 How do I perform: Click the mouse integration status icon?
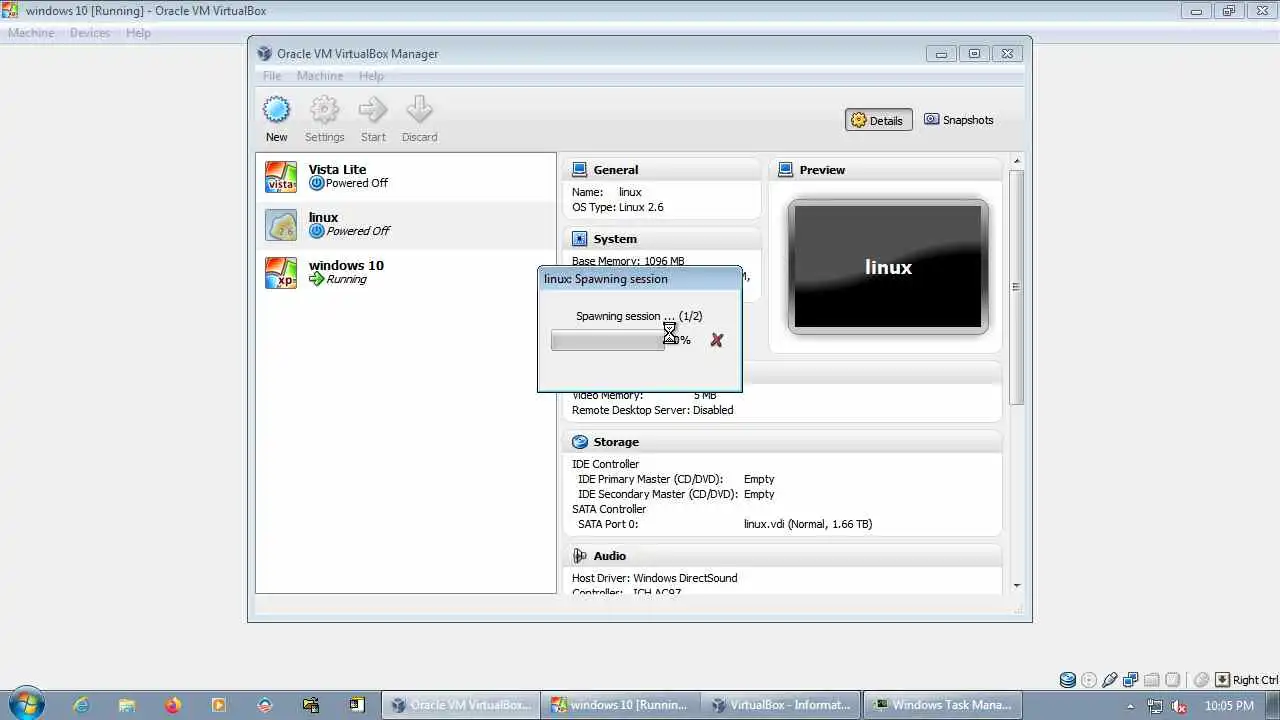click(1202, 680)
